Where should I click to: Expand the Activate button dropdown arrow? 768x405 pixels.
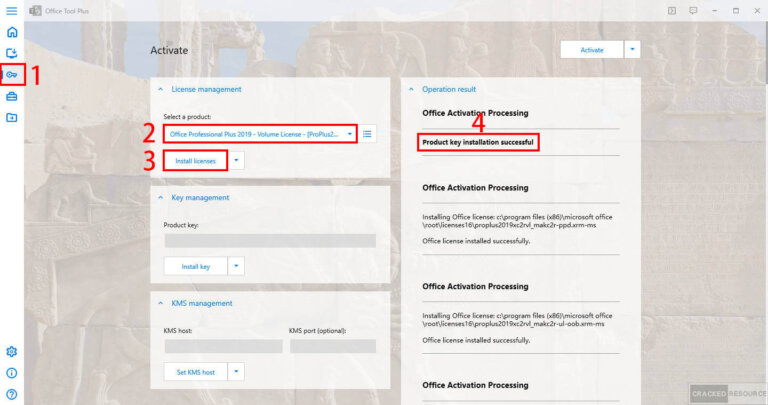tap(632, 49)
